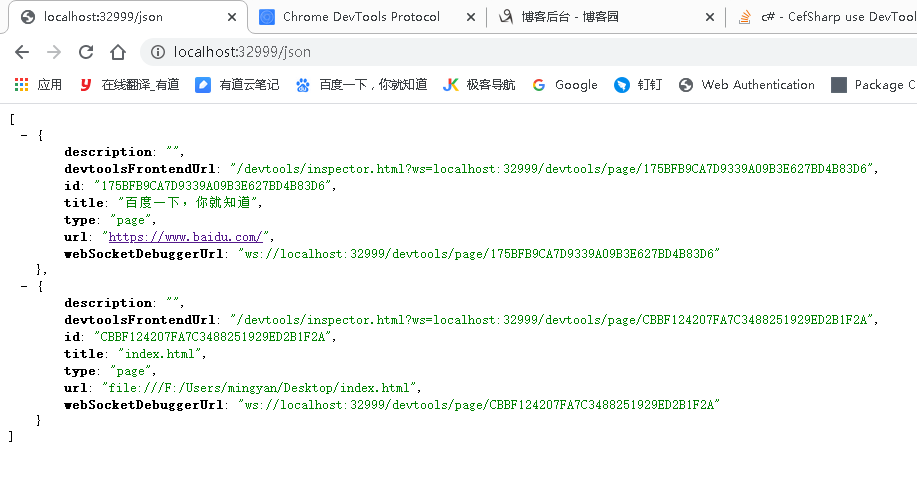Screen dimensions: 917x485
Task: Open the 钉钉 DingTalk bookmark icon
Action: (622, 85)
